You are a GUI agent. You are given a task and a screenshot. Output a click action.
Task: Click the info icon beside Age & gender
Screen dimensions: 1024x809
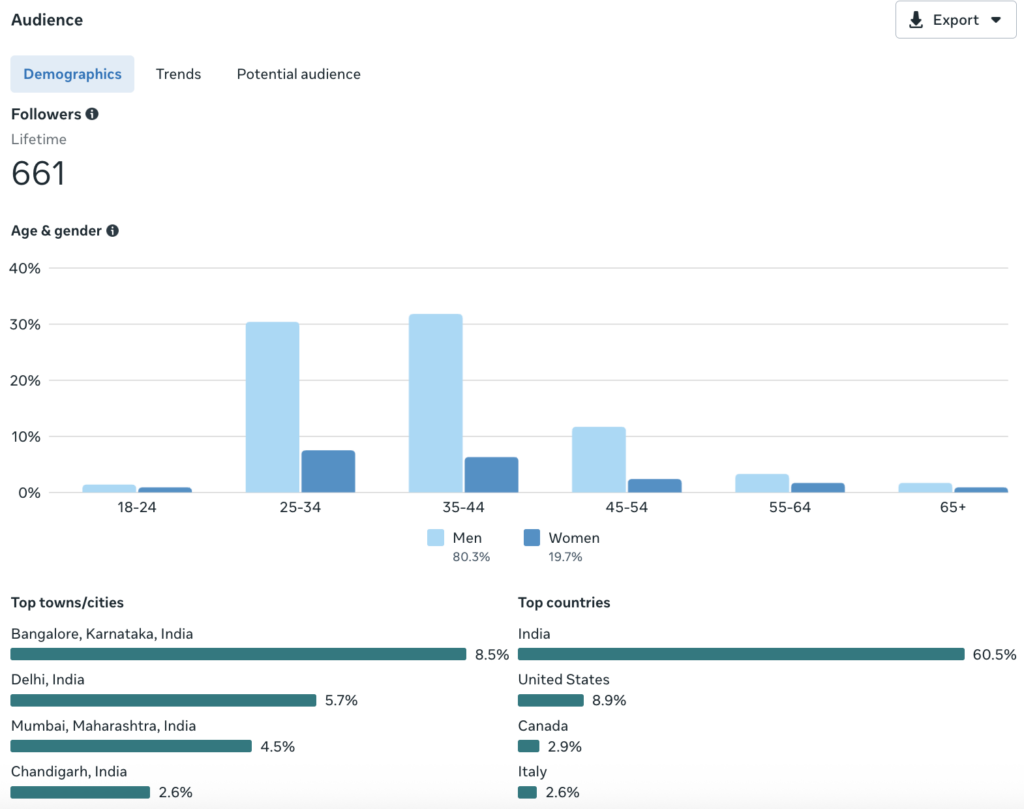pyautogui.click(x=112, y=231)
